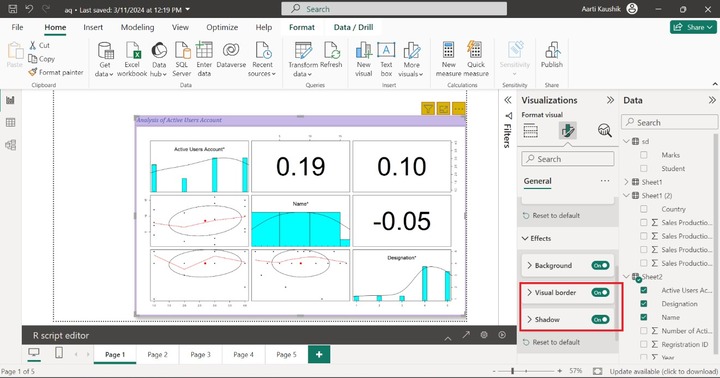Click Update available link
Screen dimensions: 720x378
tap(664, 371)
